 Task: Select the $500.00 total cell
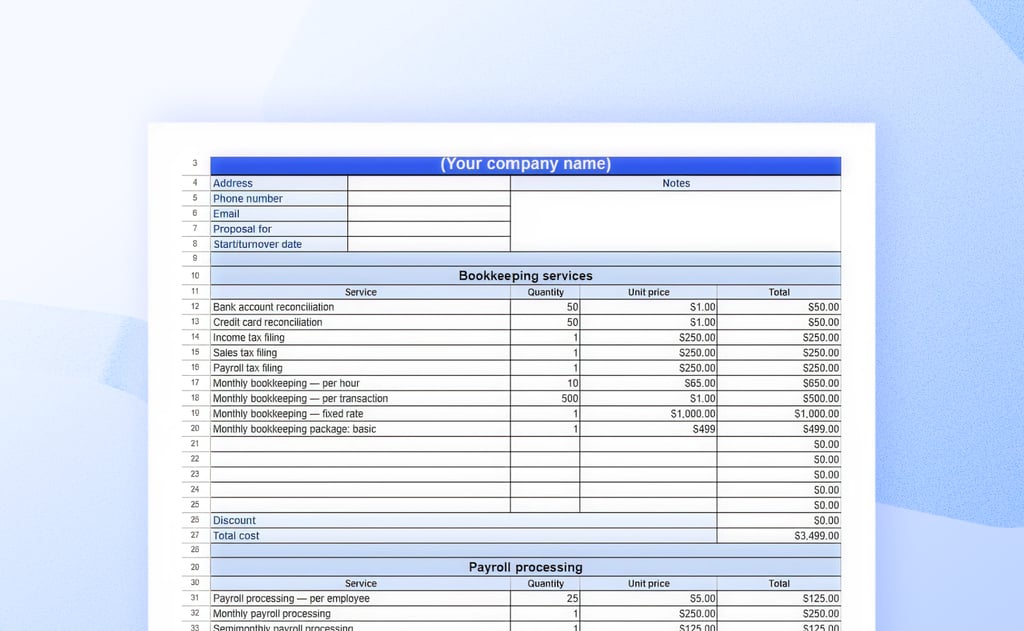(x=778, y=398)
